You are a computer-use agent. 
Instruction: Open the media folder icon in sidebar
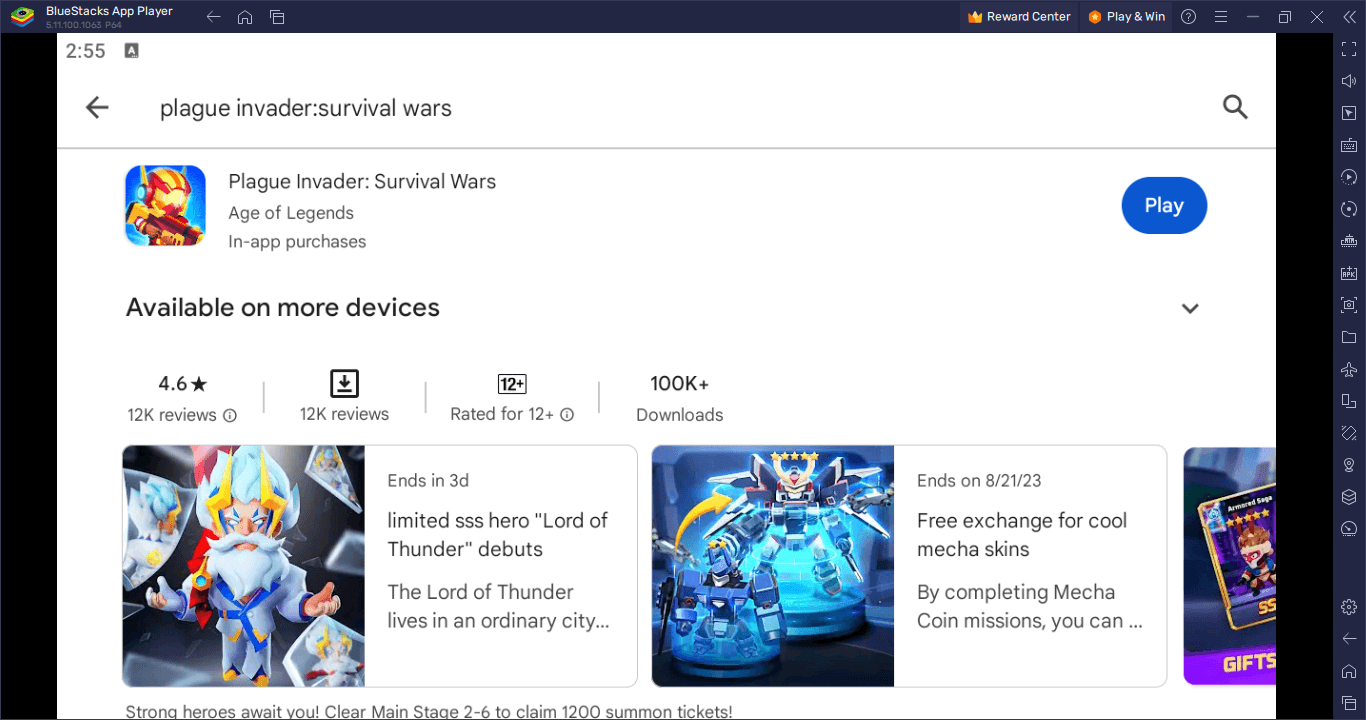click(1349, 337)
